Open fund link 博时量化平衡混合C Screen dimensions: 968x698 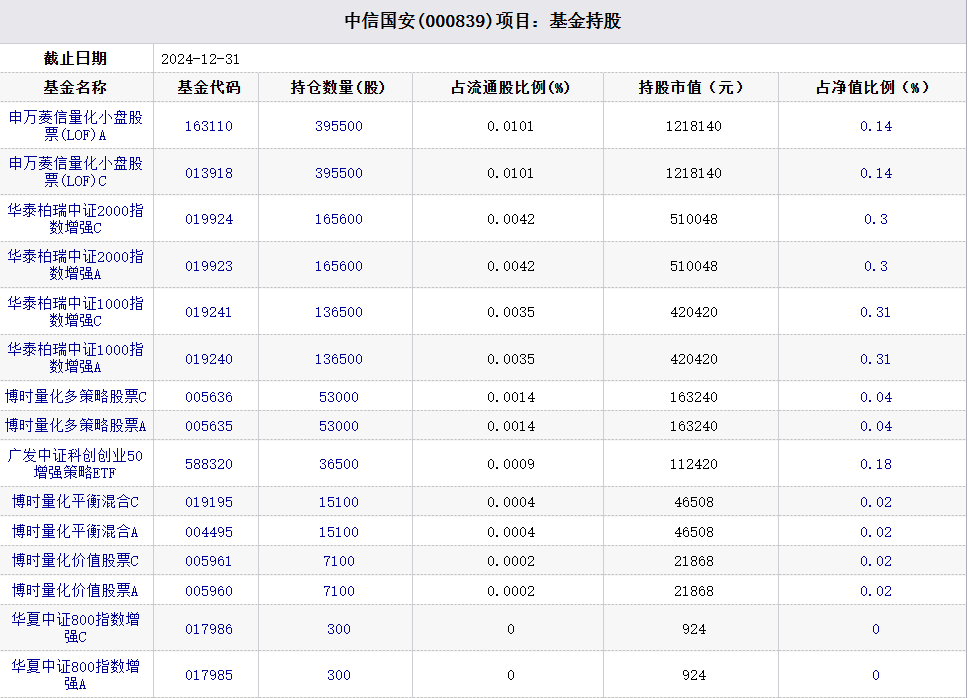click(76, 502)
